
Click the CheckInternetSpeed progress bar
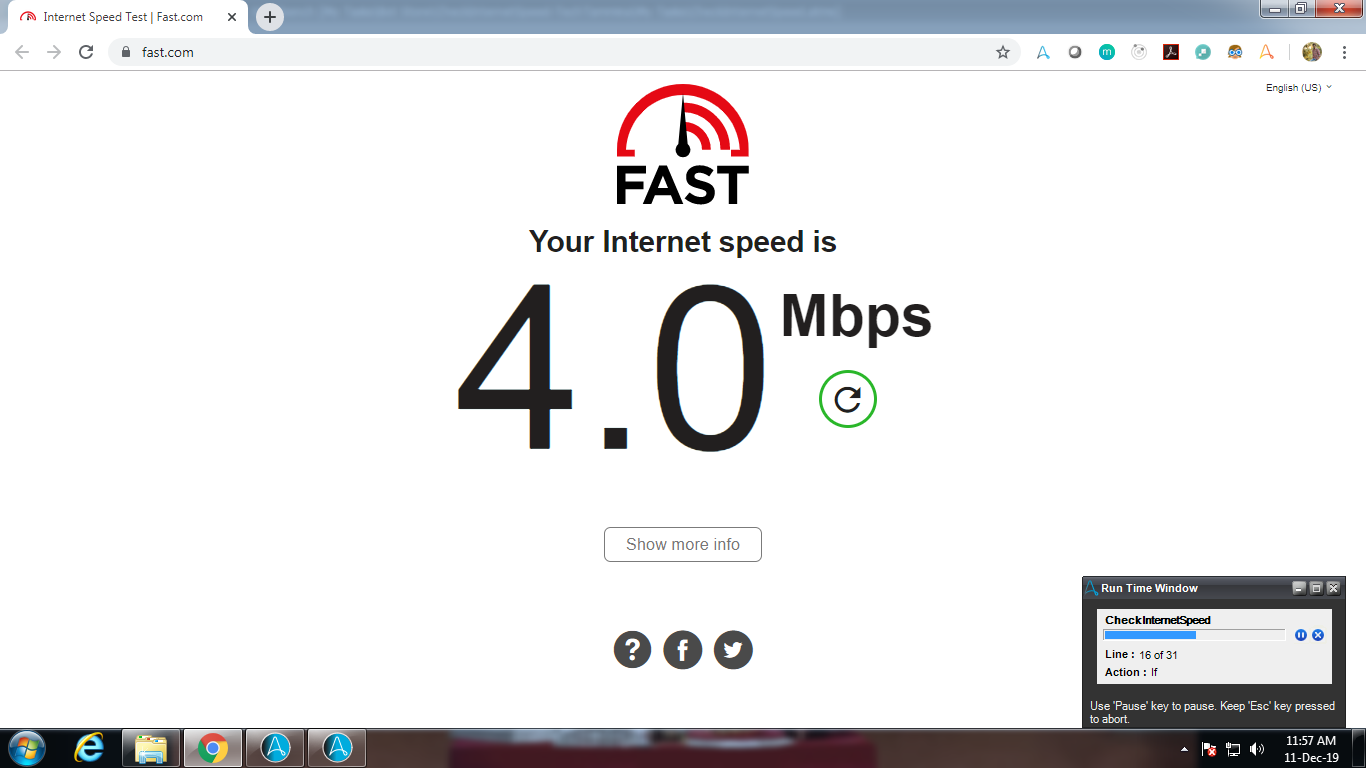pos(1194,635)
